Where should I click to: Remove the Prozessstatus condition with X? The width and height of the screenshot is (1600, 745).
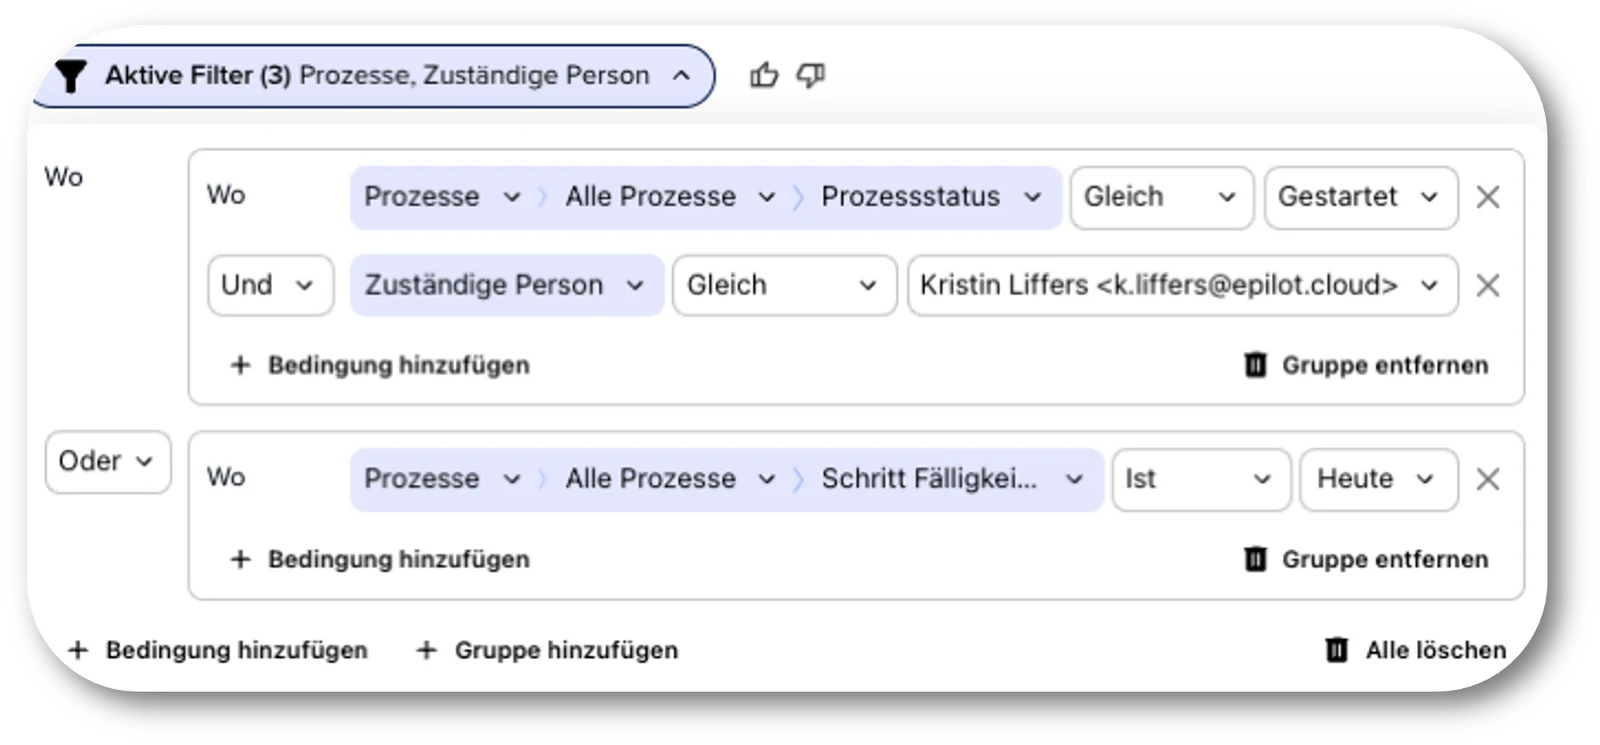click(1488, 197)
